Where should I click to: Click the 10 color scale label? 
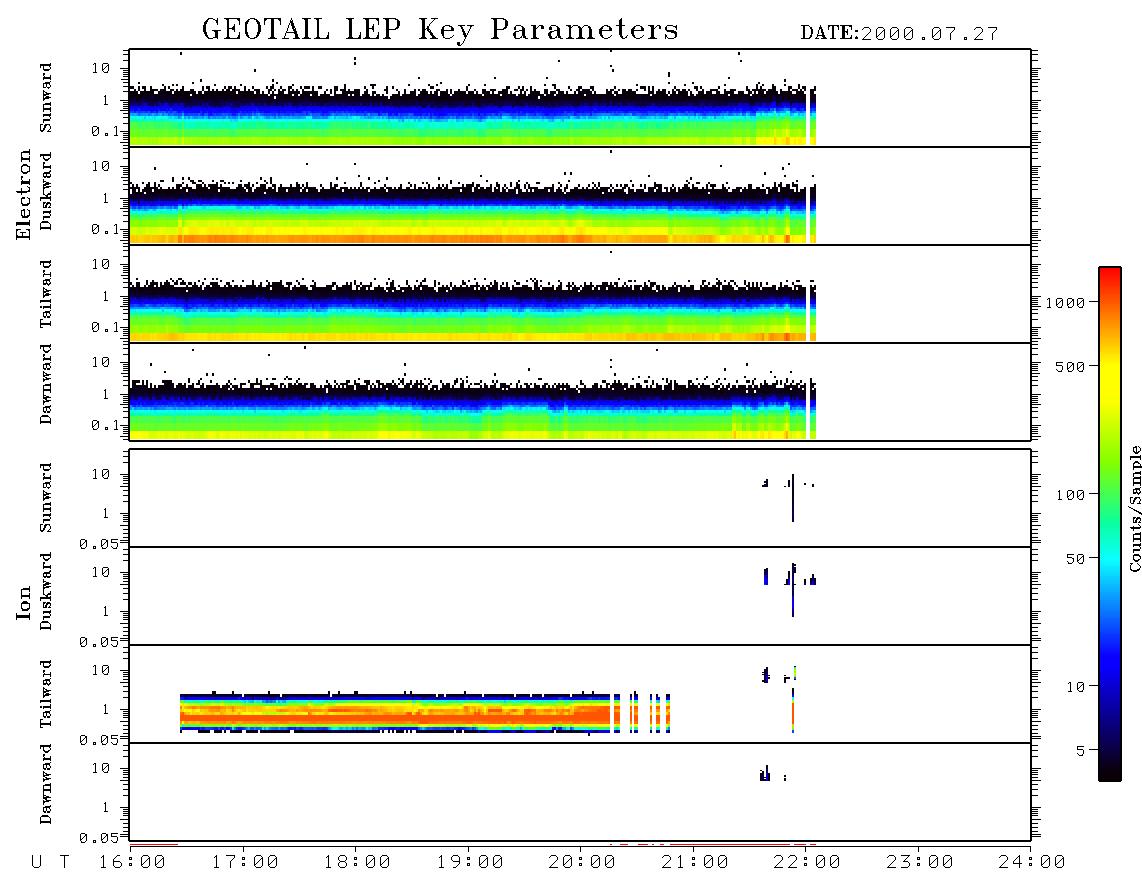point(1075,686)
